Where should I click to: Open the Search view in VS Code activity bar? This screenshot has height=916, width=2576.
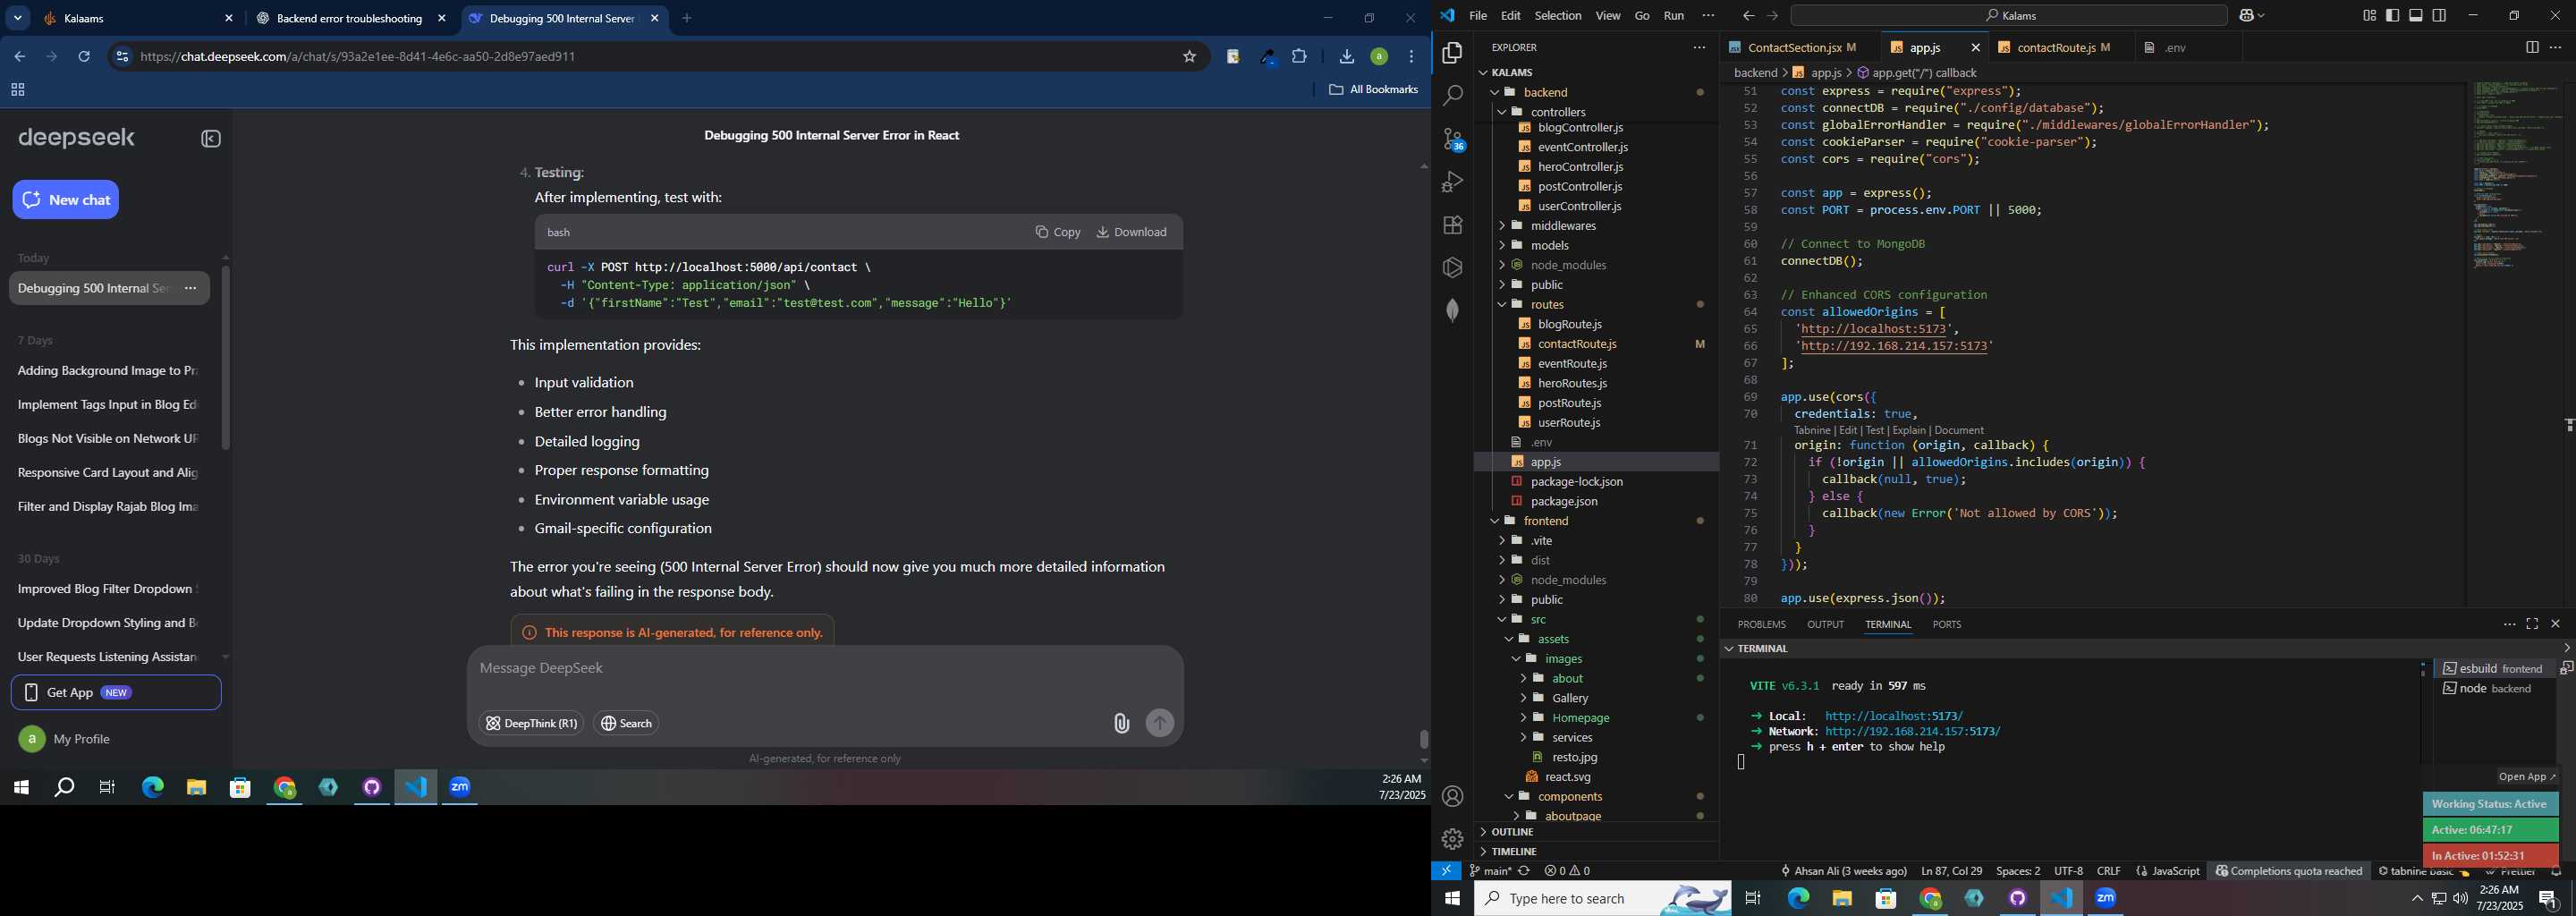pos(1452,96)
